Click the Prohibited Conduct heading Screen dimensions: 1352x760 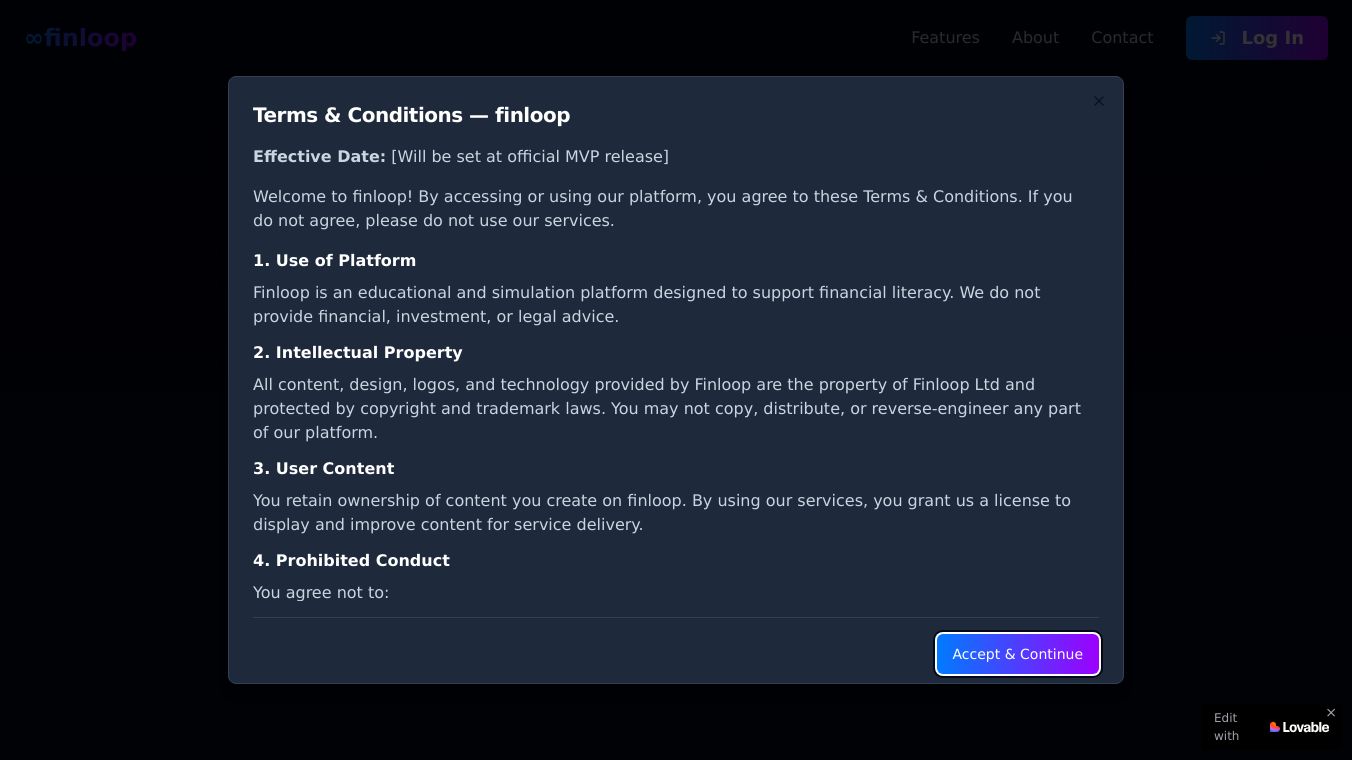(x=351, y=560)
